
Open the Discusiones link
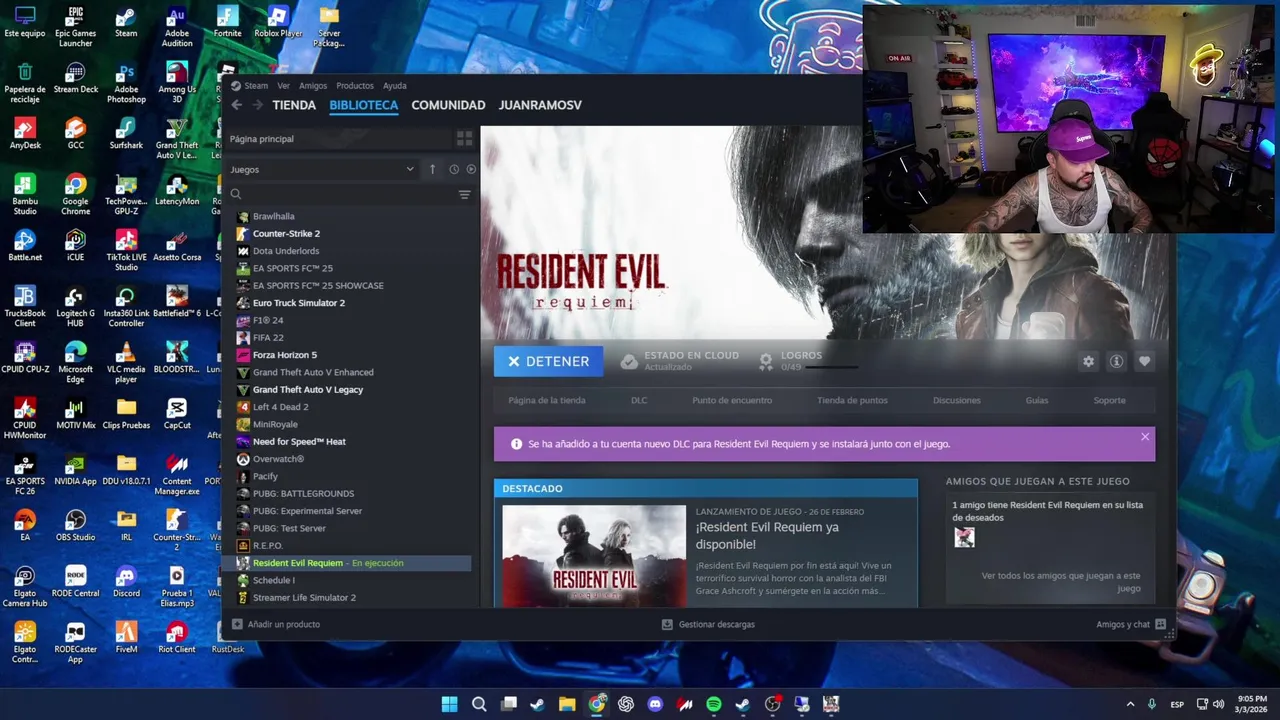(957, 400)
